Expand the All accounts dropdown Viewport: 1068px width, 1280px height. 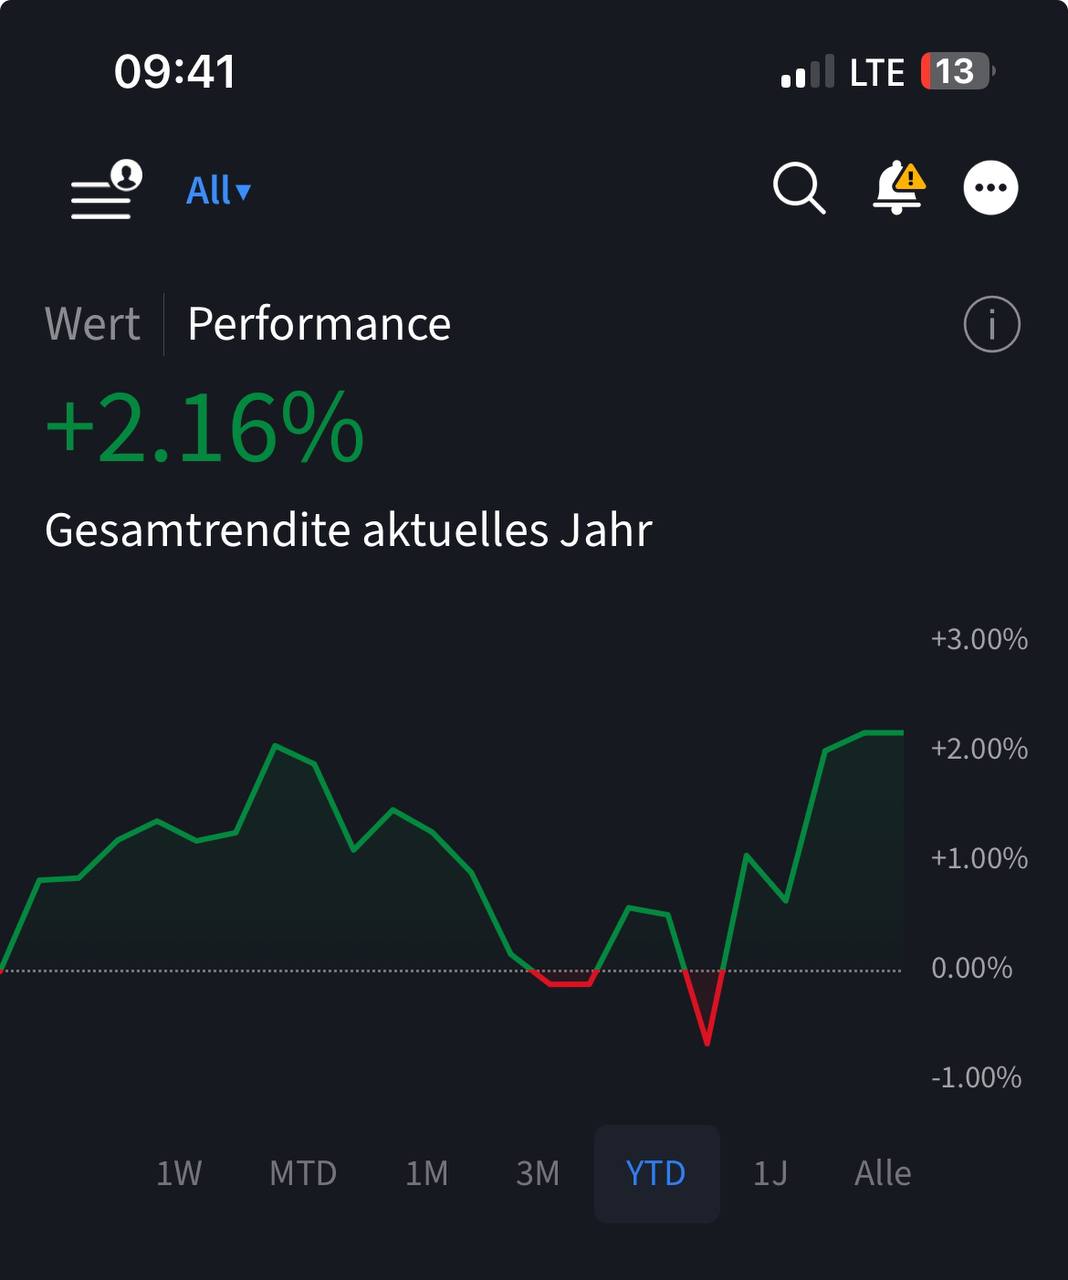[x=218, y=190]
